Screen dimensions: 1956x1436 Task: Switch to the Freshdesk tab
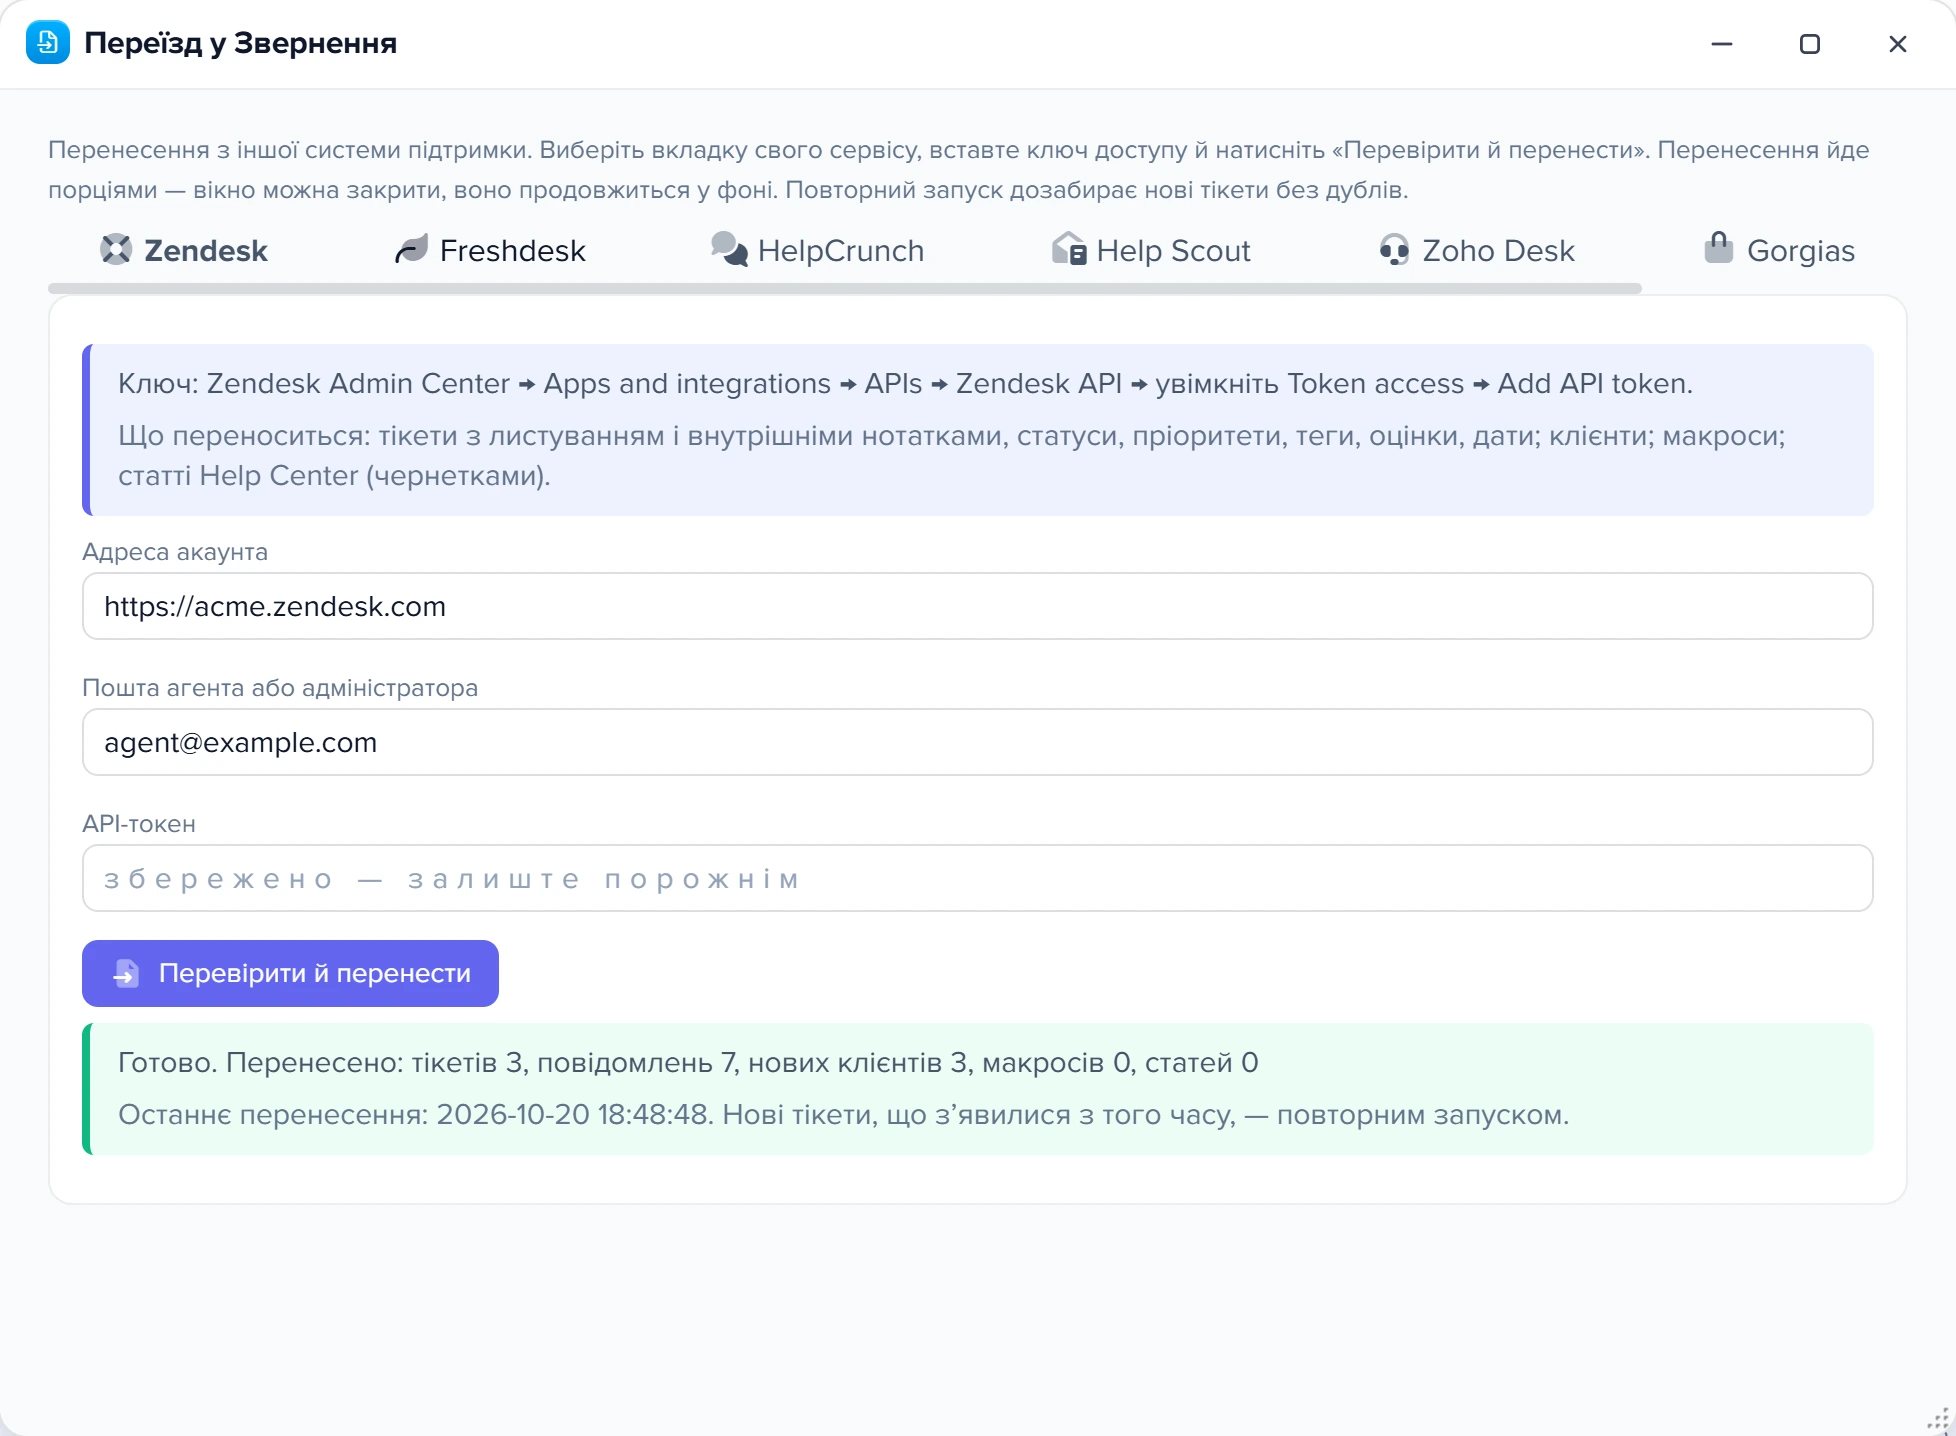coord(490,250)
